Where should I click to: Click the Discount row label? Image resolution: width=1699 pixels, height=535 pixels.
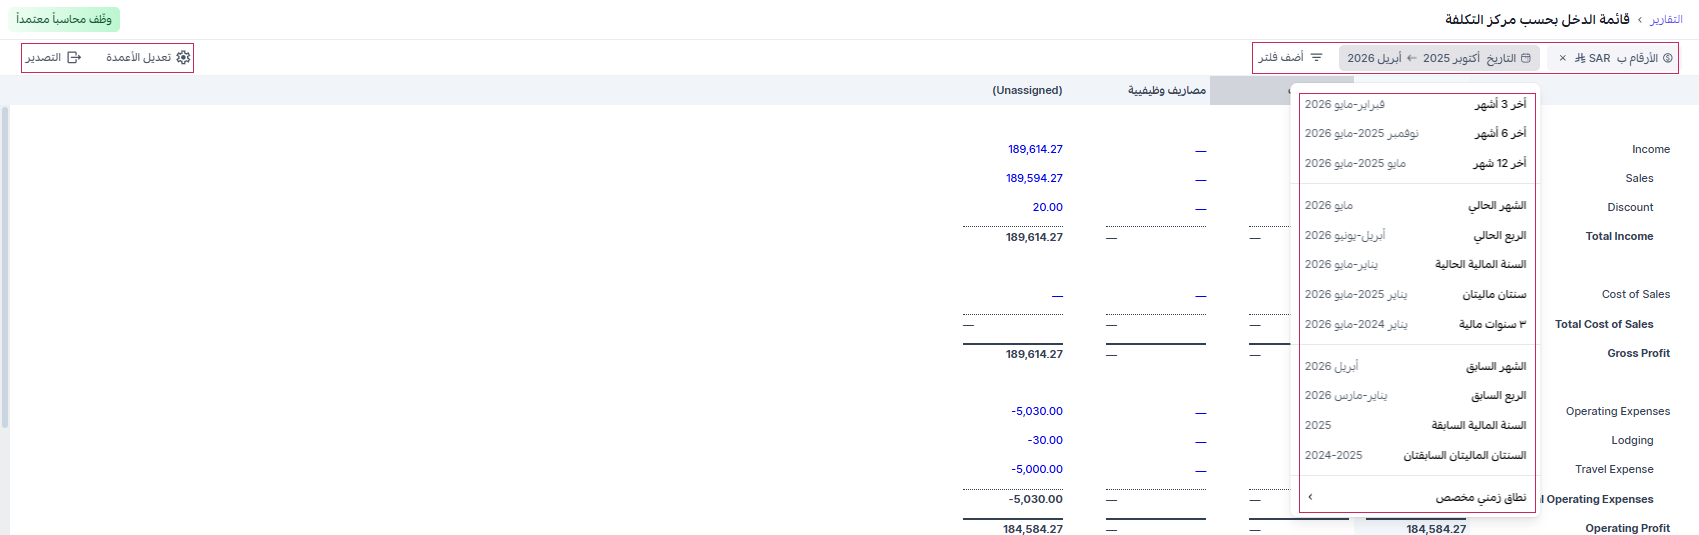click(1630, 207)
